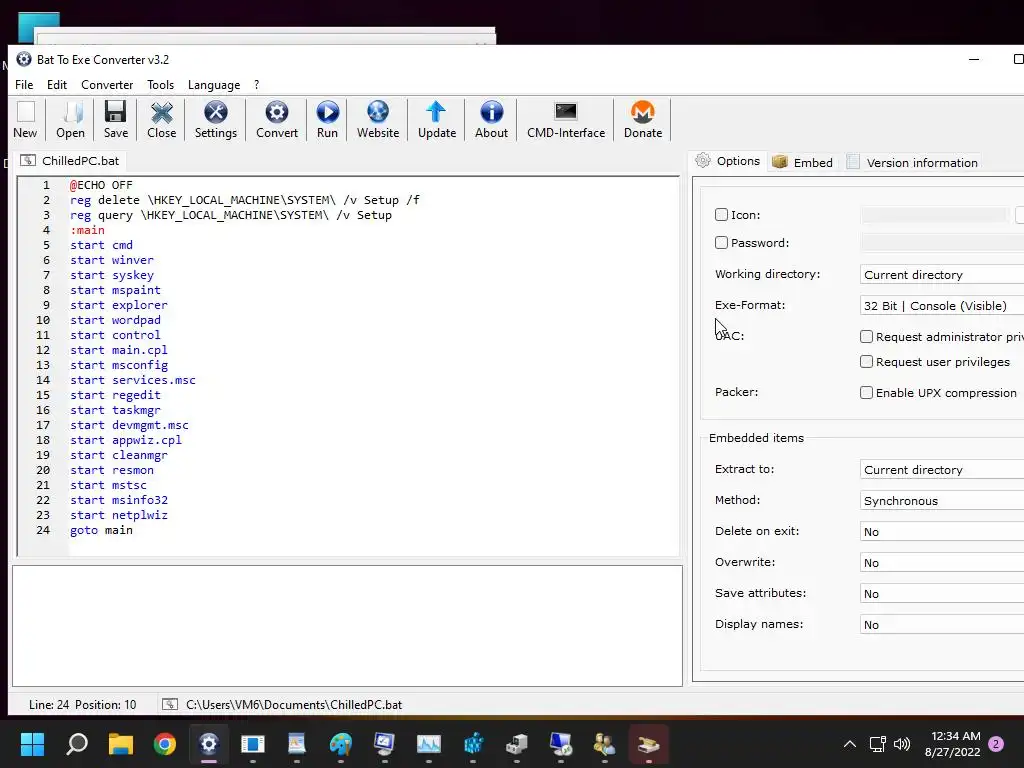Open Resource Monitor taskbar icon
This screenshot has width=1024, height=768.
[x=429, y=744]
